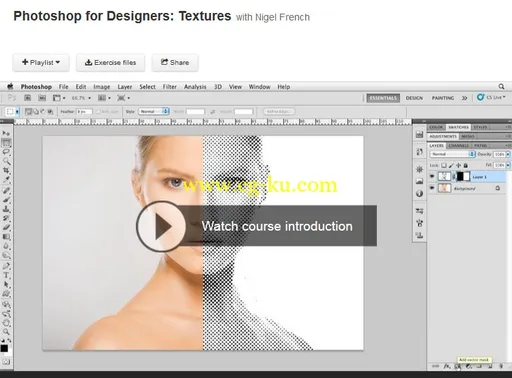Image resolution: width=512 pixels, height=378 pixels.
Task: Select the 3D Camera Orbit tool
Action: tap(6, 314)
